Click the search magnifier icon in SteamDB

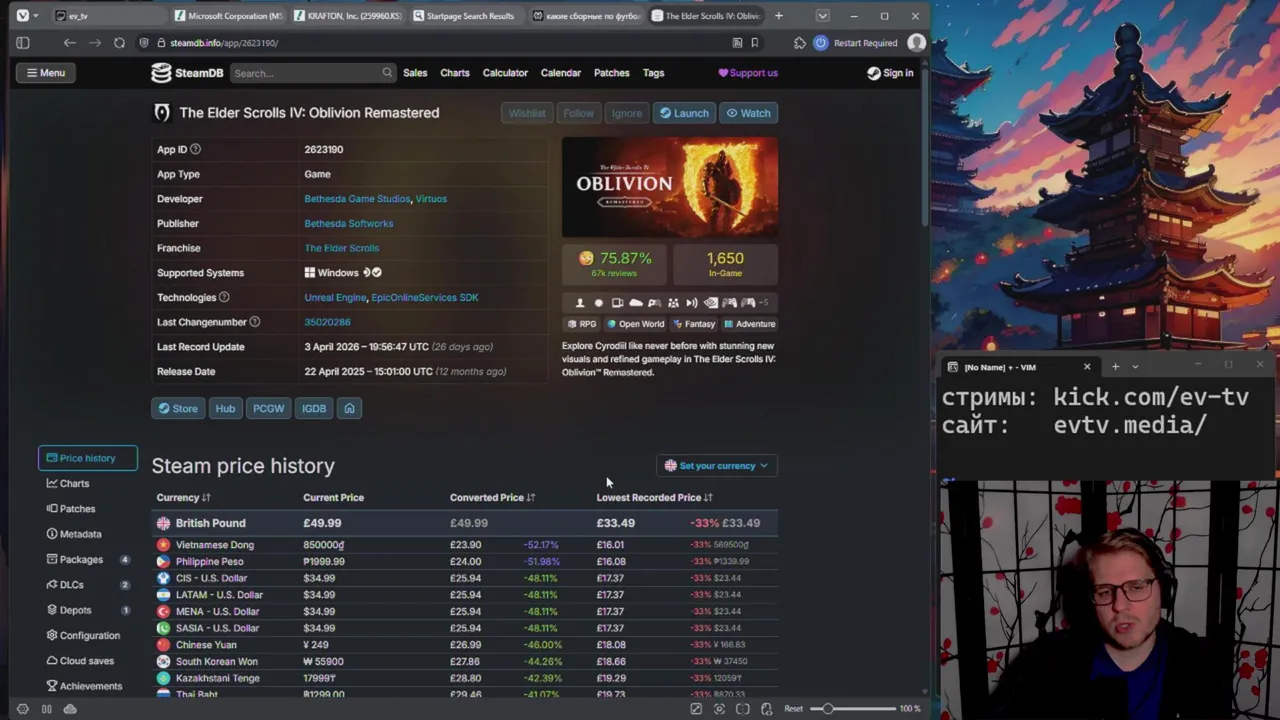pos(387,73)
